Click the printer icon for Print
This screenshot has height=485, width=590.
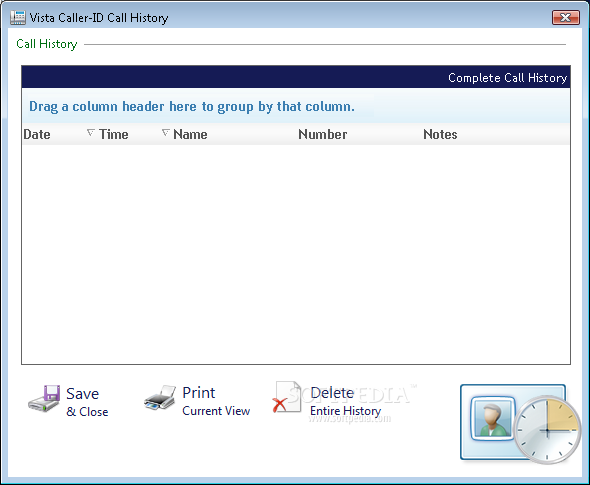point(160,398)
